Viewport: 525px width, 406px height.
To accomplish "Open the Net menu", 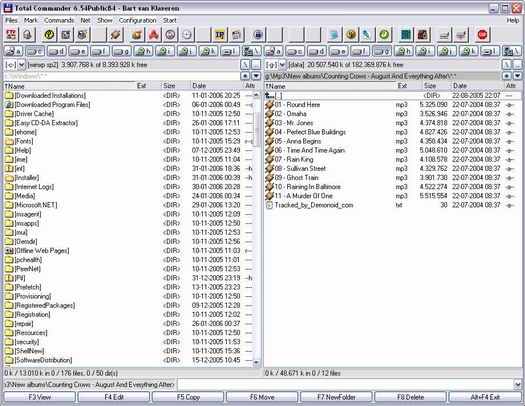I will (85, 20).
